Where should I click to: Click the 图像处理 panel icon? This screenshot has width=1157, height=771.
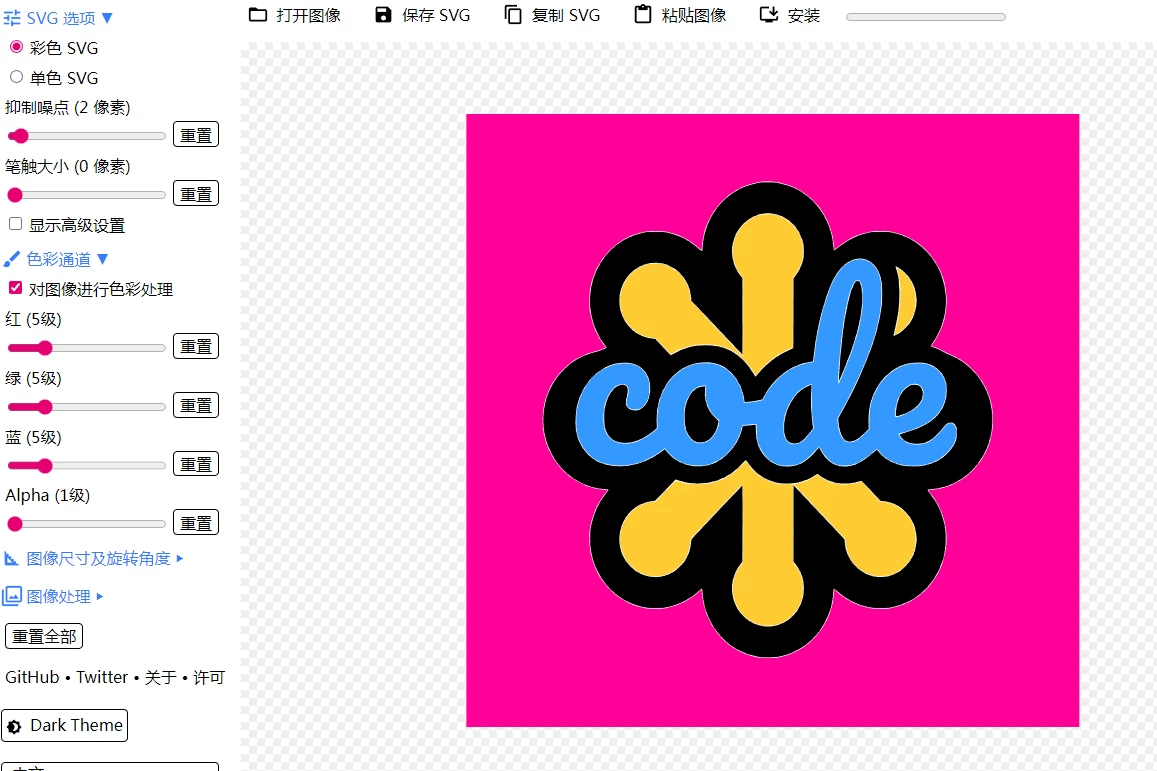coord(13,595)
